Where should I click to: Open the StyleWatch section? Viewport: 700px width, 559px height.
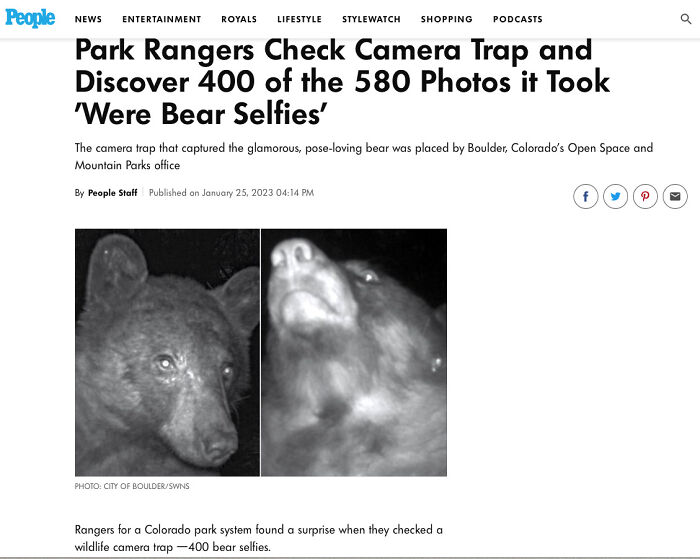(371, 19)
